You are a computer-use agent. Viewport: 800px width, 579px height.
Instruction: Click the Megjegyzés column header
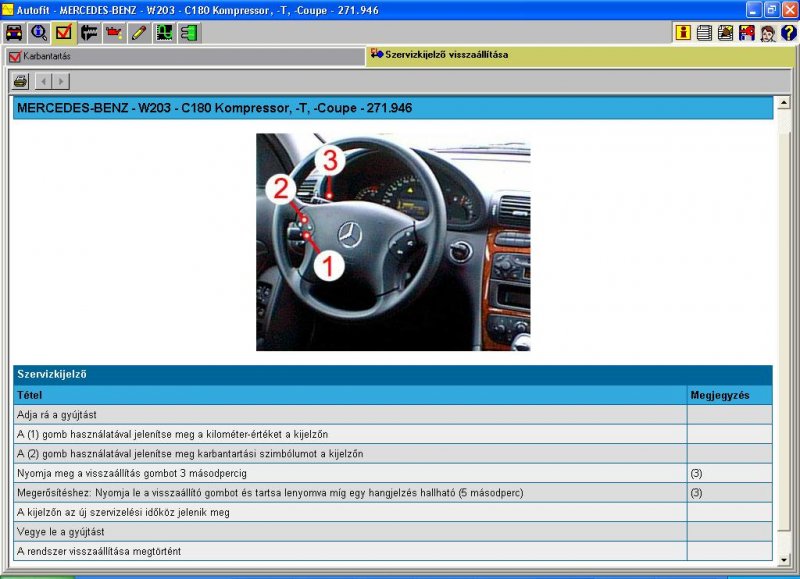point(730,395)
